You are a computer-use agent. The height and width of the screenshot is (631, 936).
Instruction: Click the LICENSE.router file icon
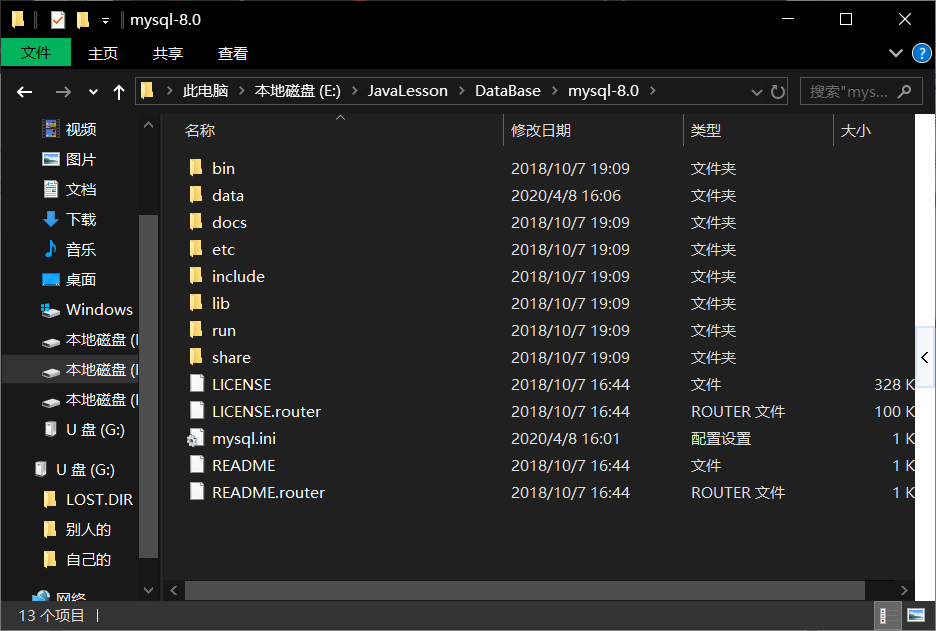(x=196, y=410)
